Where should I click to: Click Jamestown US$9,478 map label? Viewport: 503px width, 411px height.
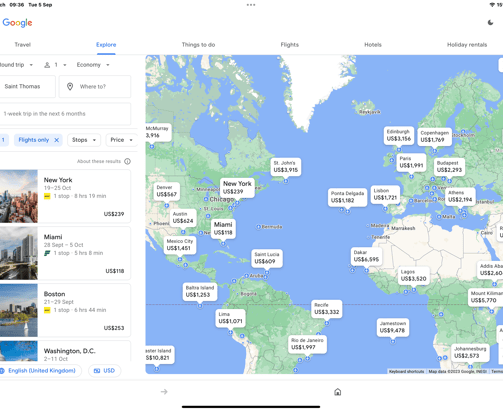[x=393, y=327]
